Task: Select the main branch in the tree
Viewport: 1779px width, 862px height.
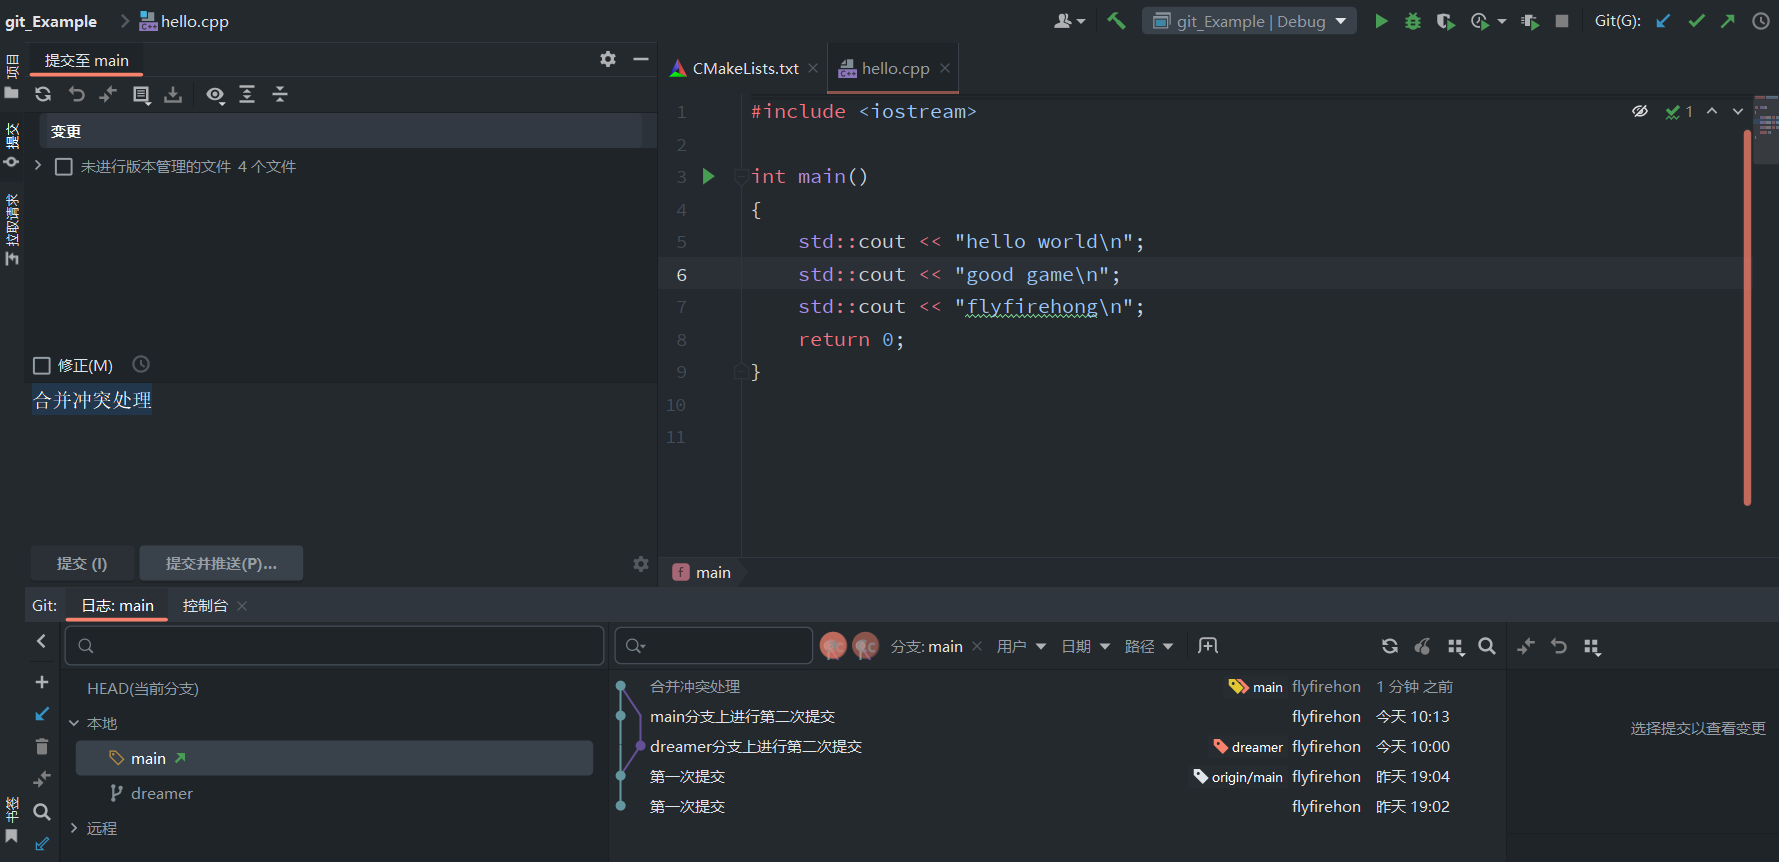Action: (335, 758)
